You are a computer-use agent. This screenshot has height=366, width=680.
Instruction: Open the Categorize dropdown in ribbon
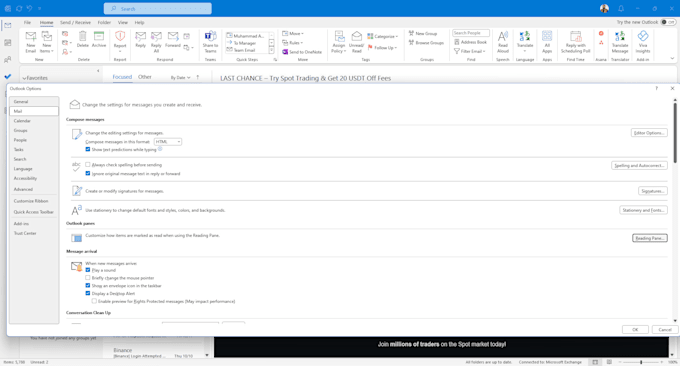(382, 36)
